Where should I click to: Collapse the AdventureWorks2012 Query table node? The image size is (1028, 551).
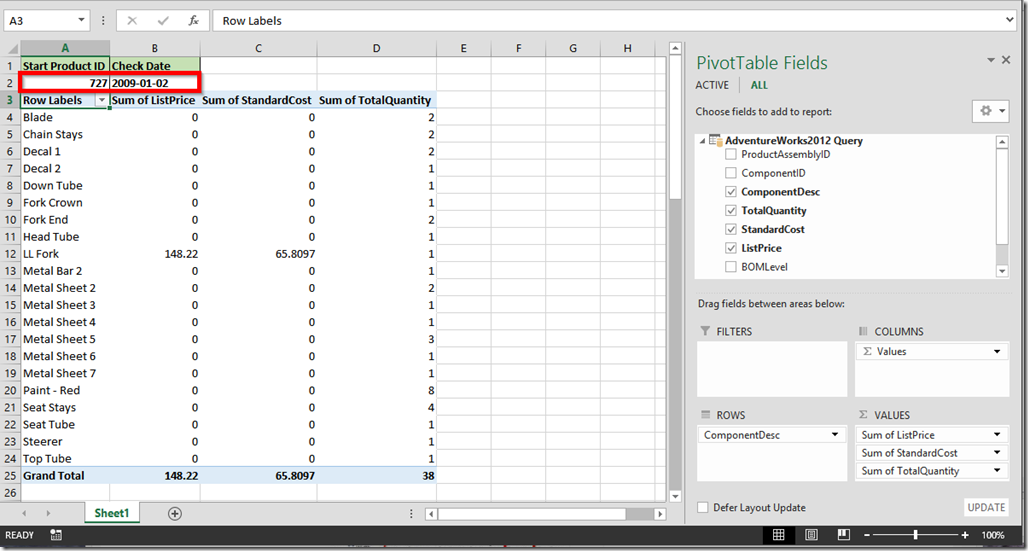click(x=703, y=140)
